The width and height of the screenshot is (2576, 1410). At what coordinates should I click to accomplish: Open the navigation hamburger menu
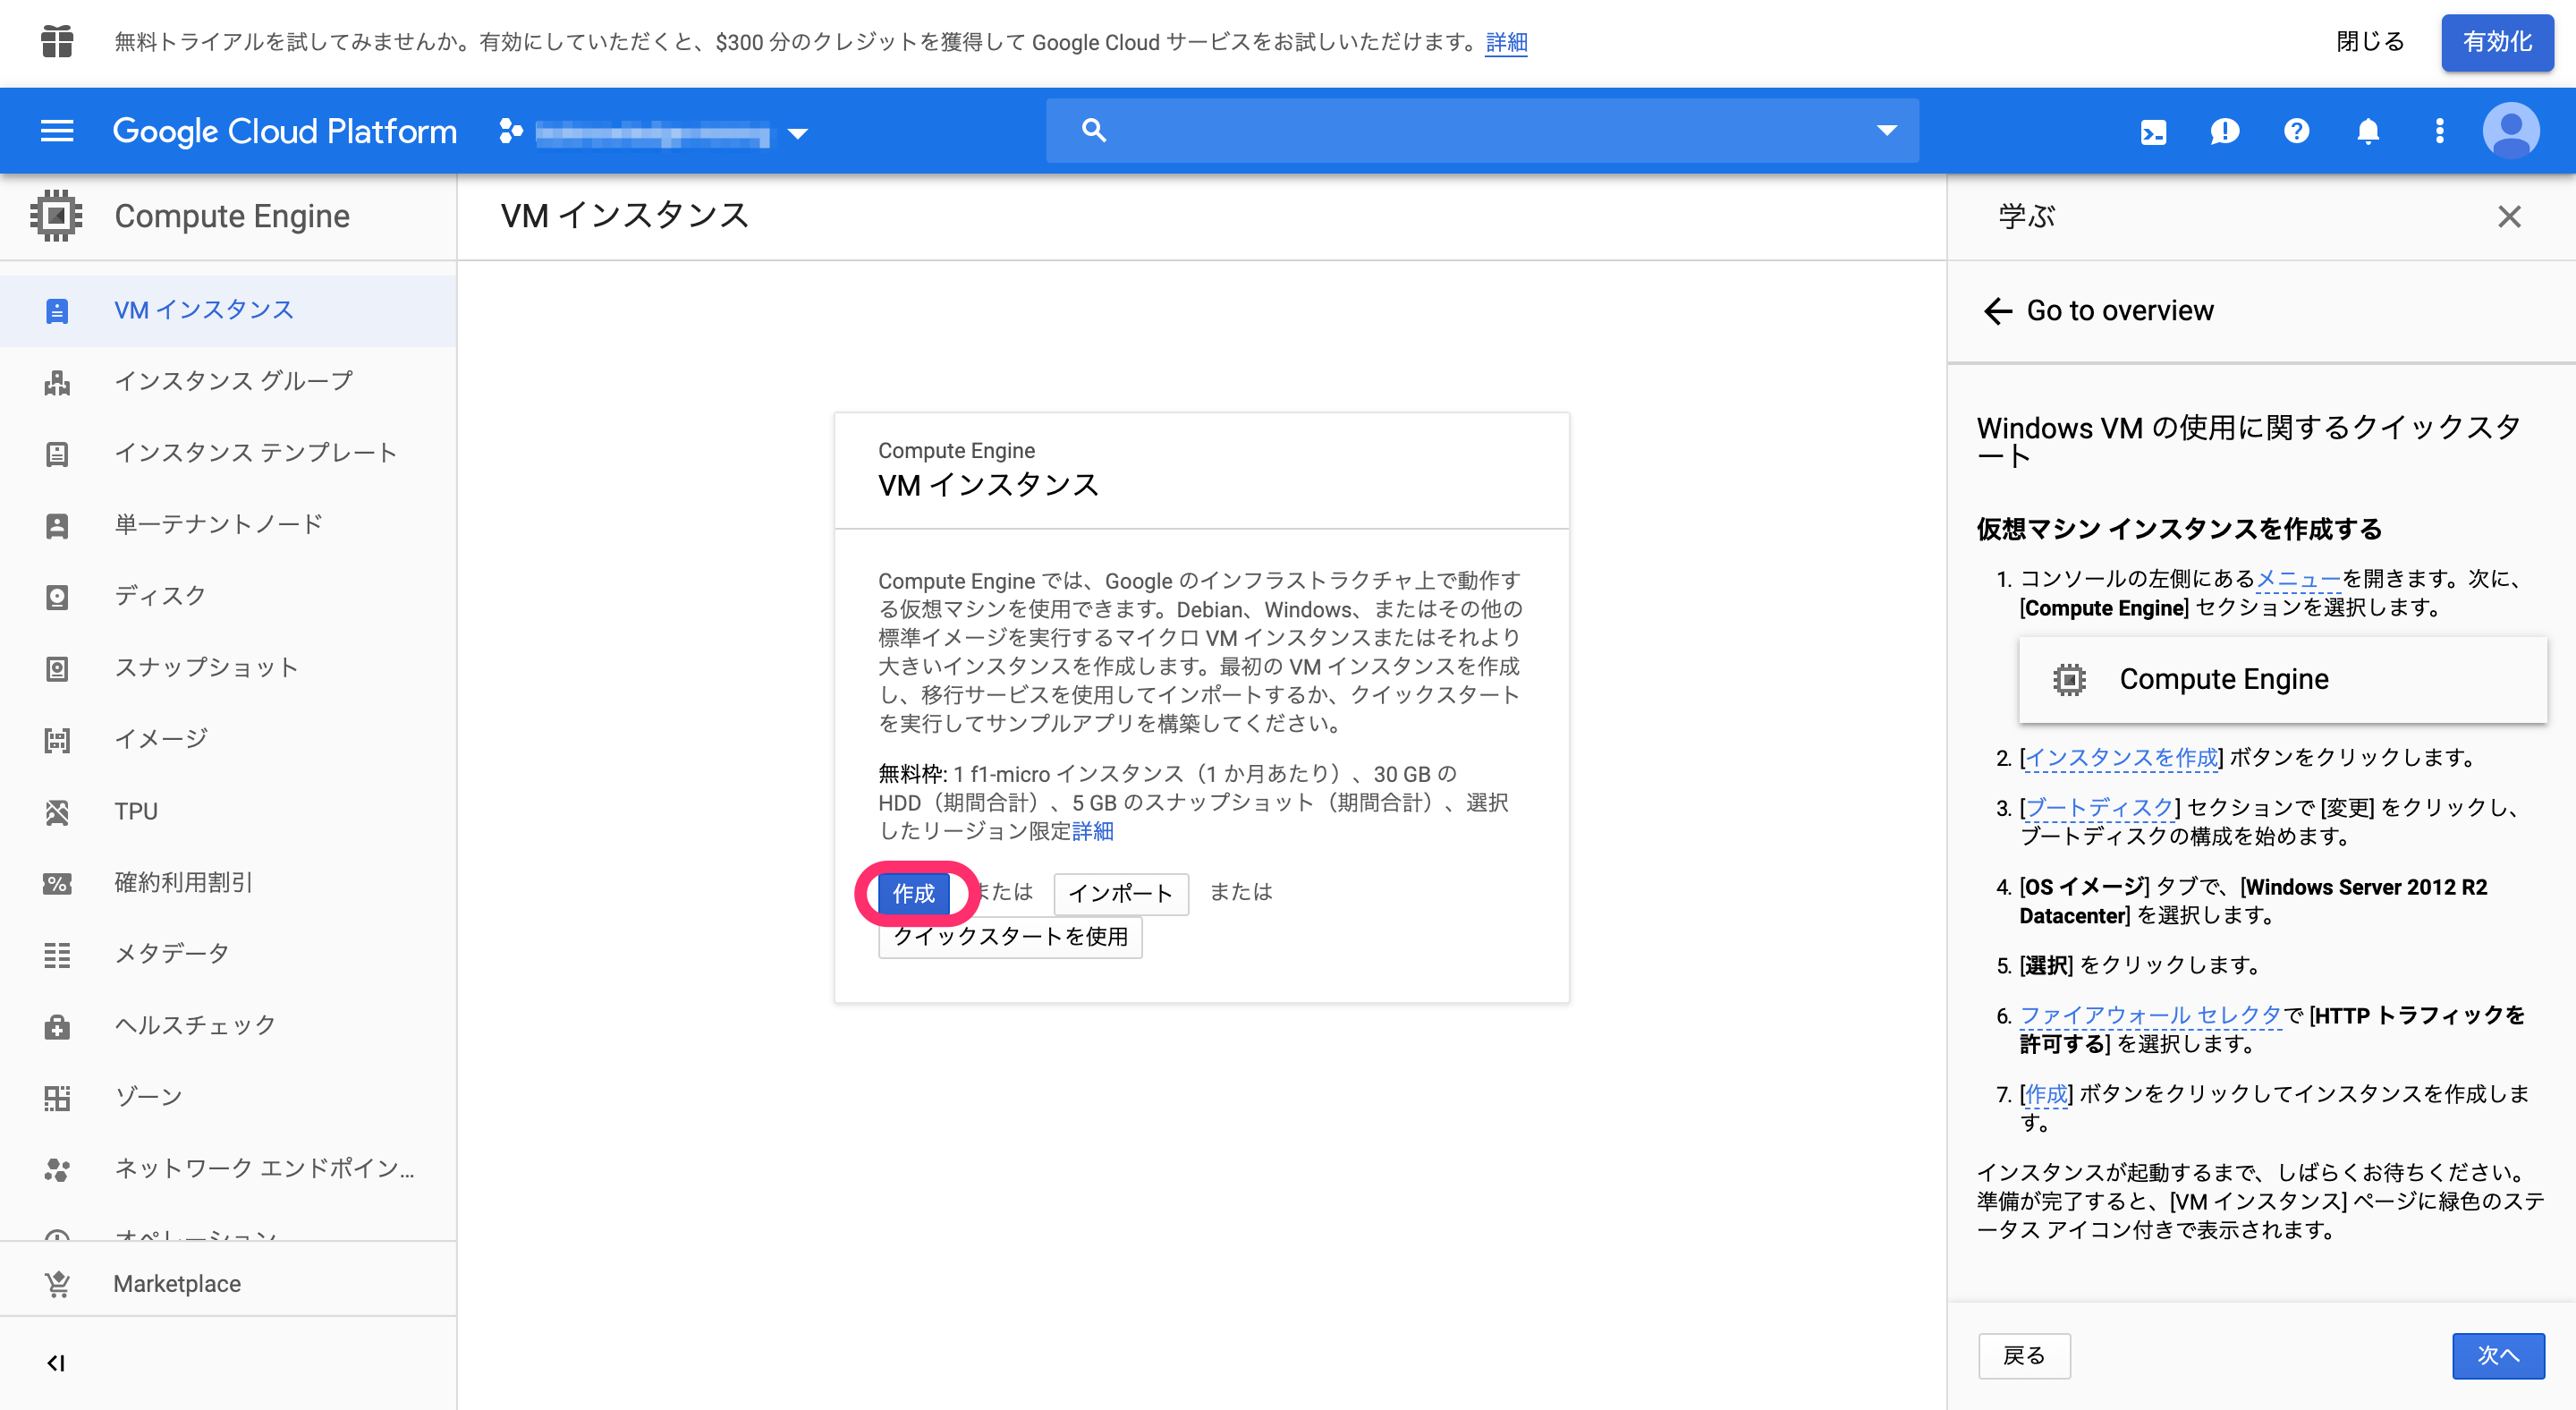[x=57, y=130]
